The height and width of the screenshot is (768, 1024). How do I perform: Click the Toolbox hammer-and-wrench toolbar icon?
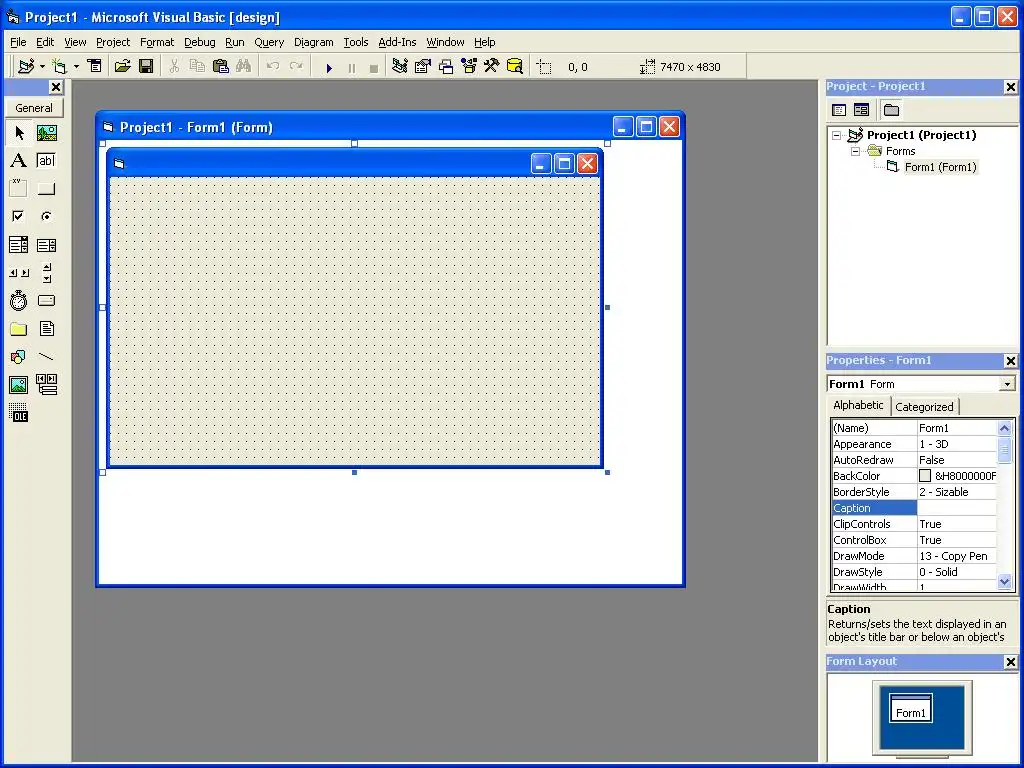(491, 66)
